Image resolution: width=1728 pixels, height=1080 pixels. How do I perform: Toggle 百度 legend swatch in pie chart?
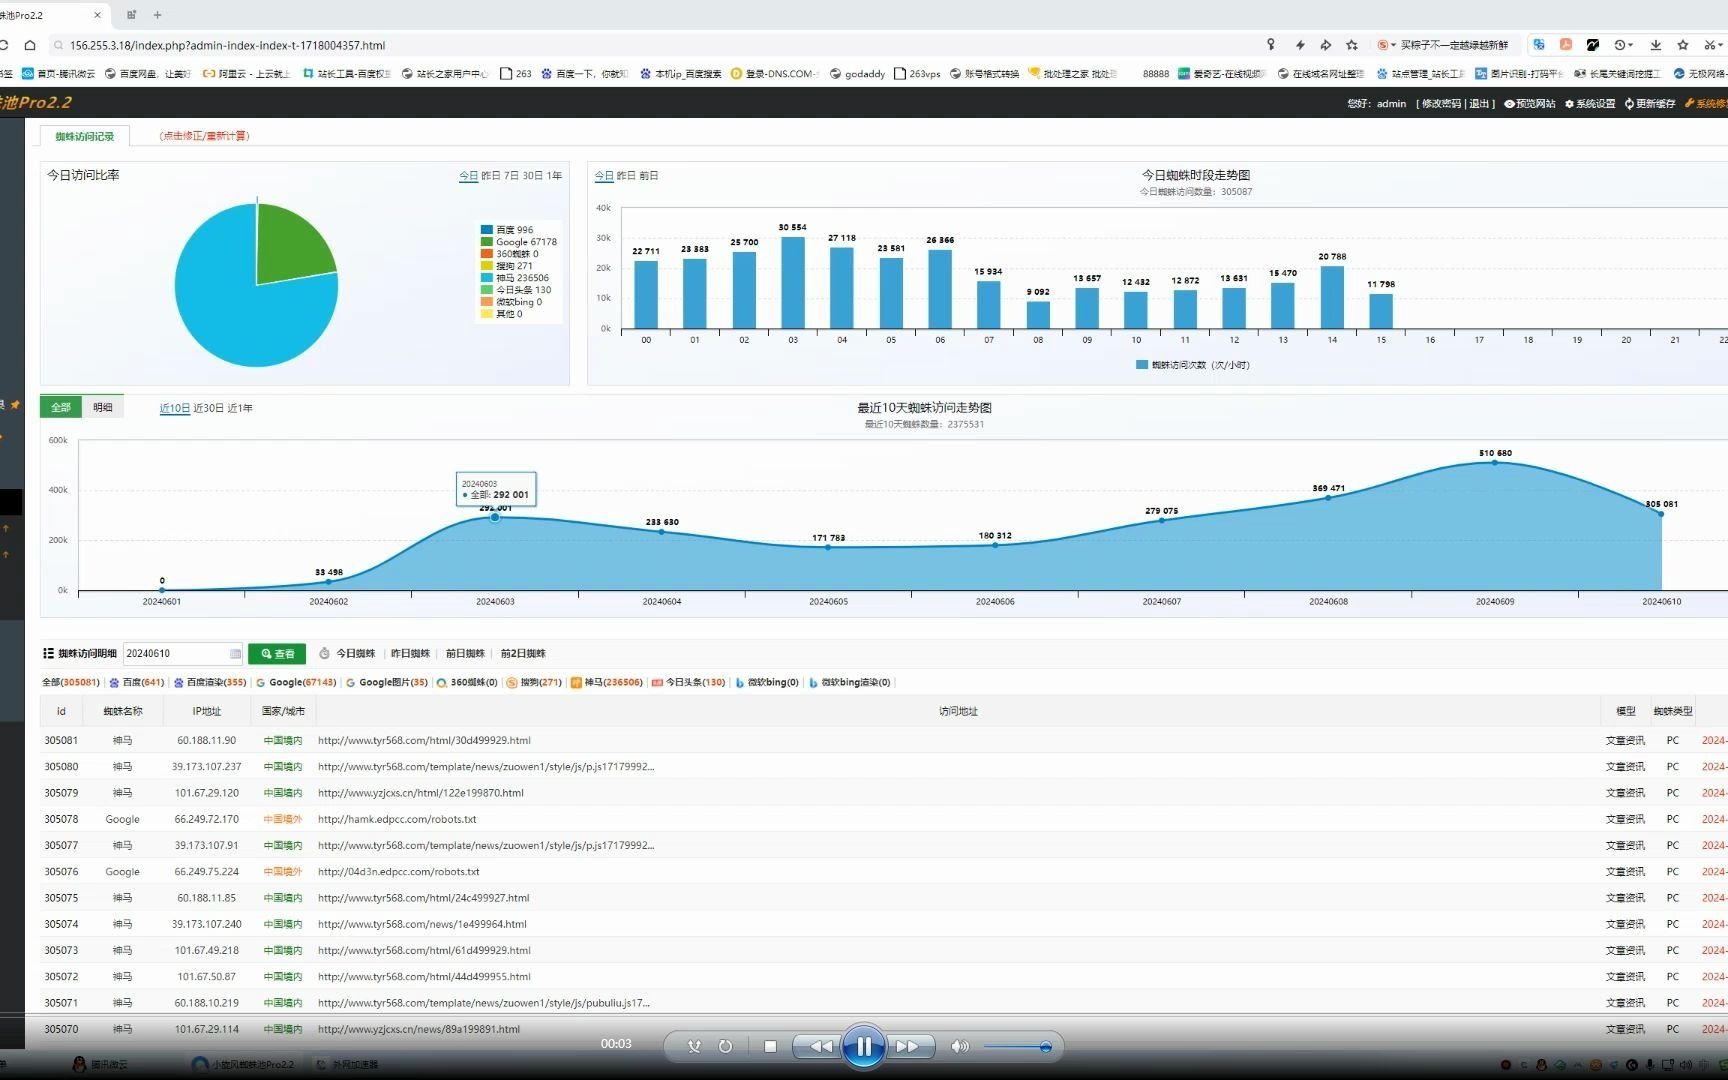(x=487, y=230)
